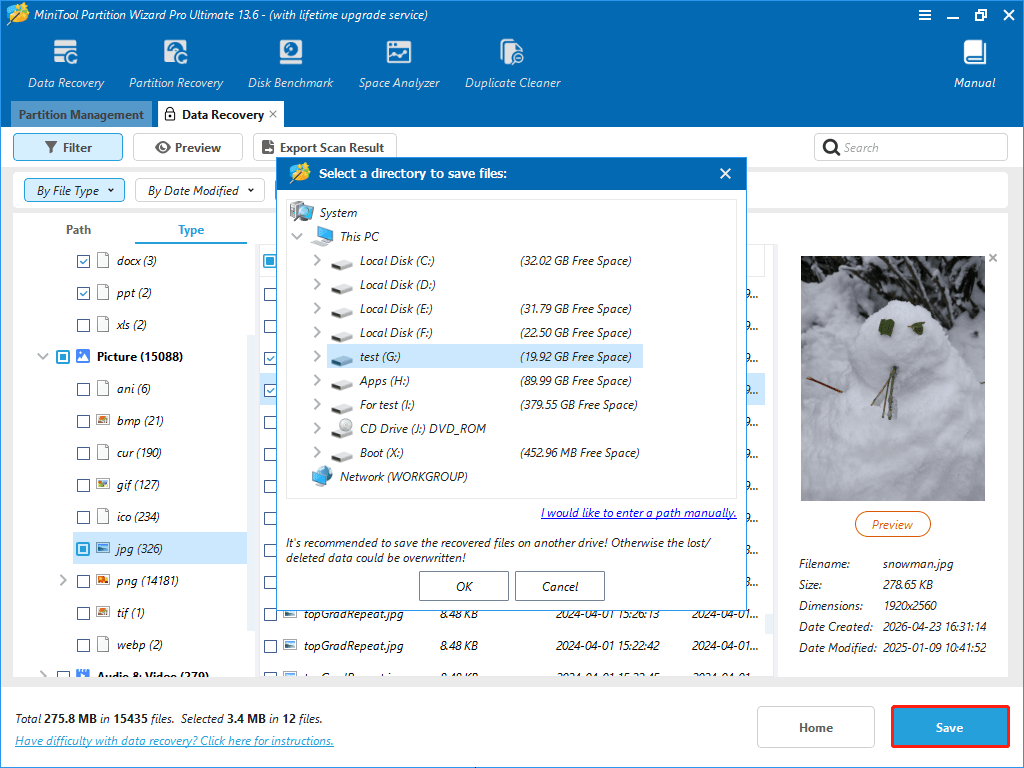This screenshot has height=768, width=1024.
Task: Open the By Date Modified dropdown
Action: (x=200, y=190)
